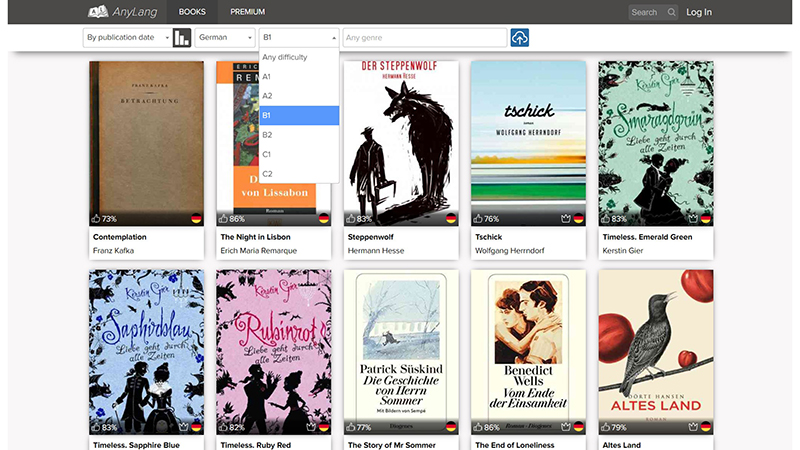Click the Any genre field

(424, 37)
